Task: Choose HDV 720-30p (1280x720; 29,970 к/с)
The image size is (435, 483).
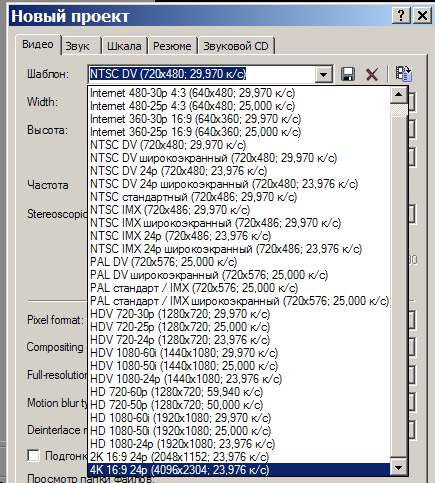Action: (239, 314)
